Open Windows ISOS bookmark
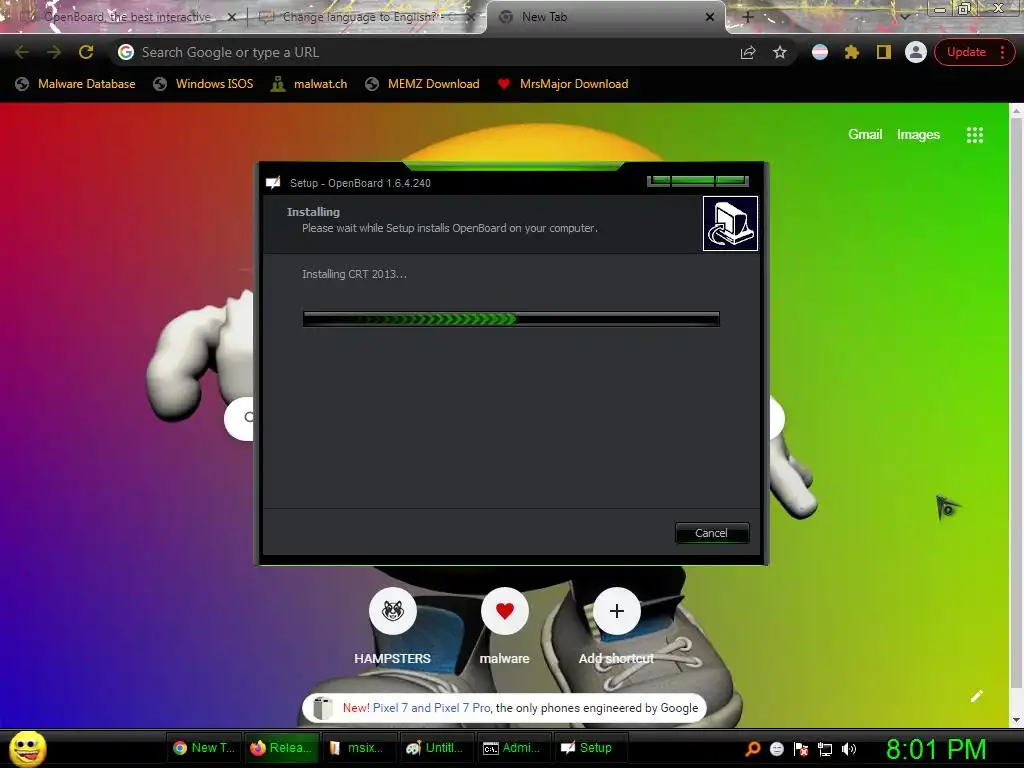1024x768 pixels. (x=203, y=84)
